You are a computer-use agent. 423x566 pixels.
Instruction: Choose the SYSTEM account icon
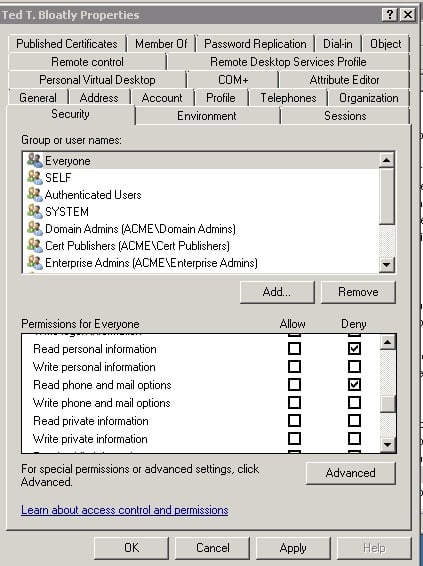[35, 211]
